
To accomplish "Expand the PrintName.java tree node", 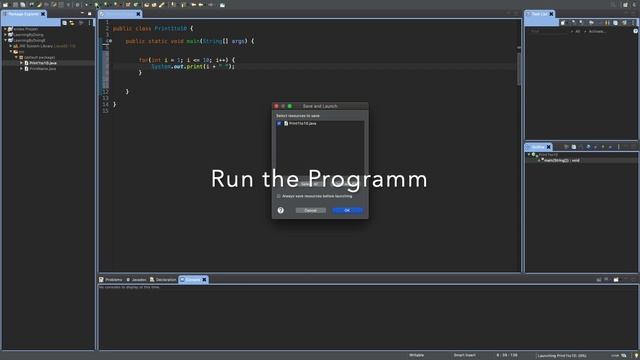I will (21, 69).
